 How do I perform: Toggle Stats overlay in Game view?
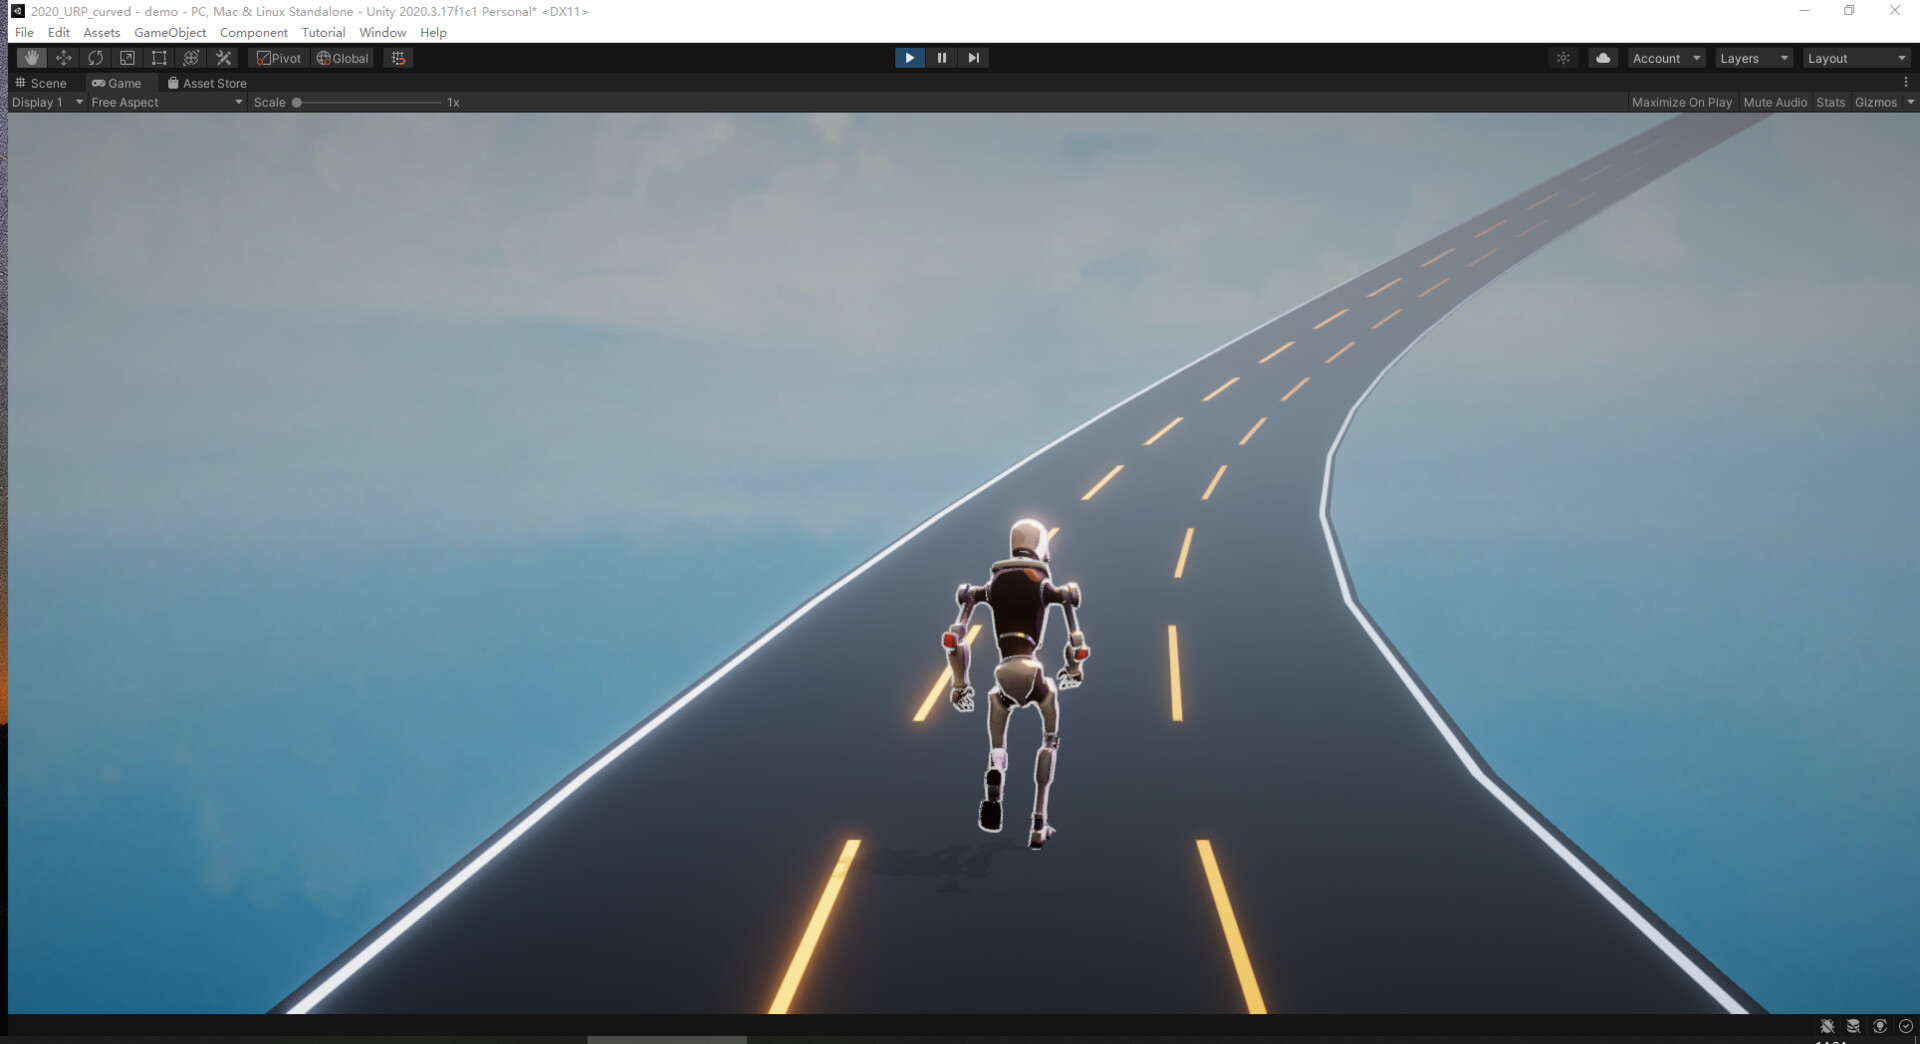[1829, 102]
